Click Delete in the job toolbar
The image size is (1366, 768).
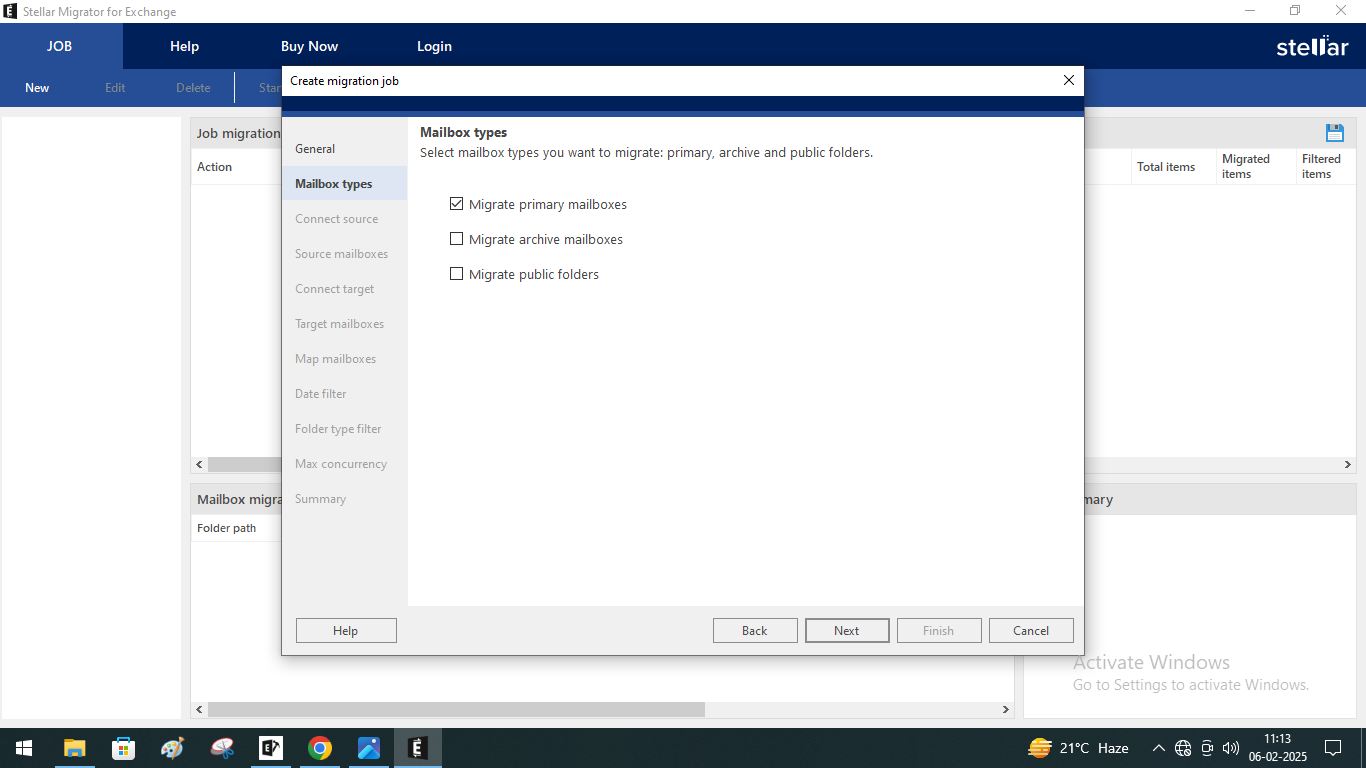(x=193, y=88)
